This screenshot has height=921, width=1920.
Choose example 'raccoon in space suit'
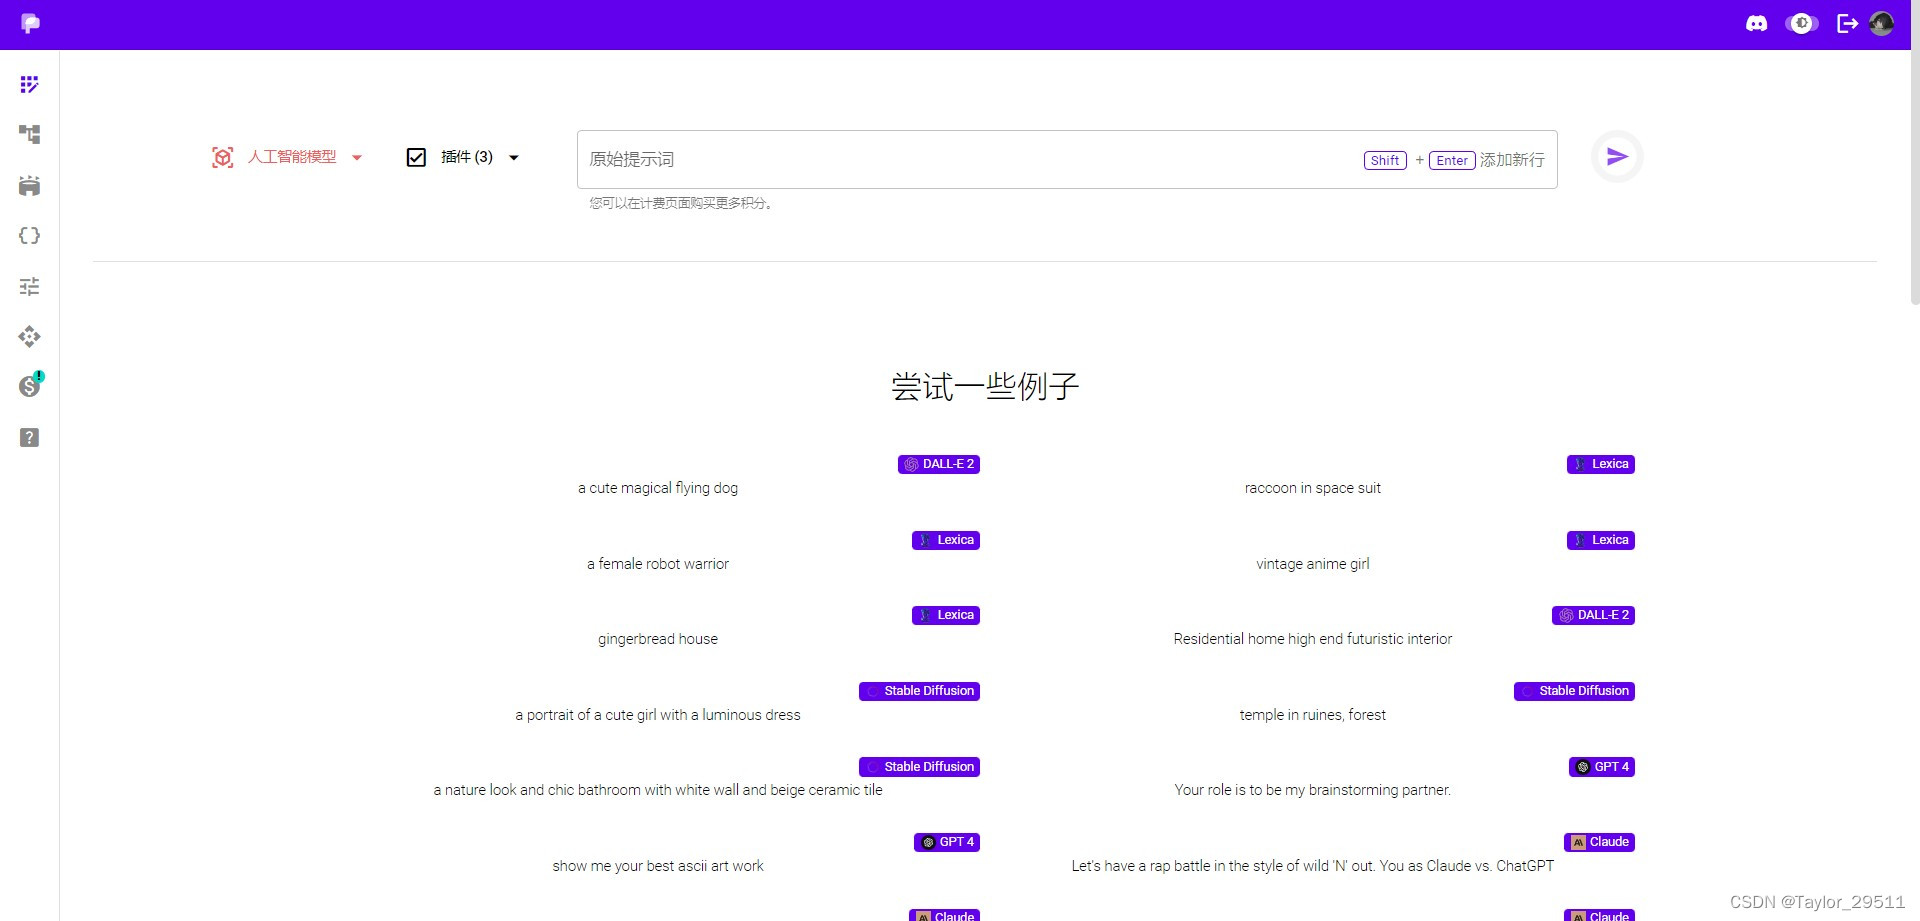[x=1313, y=488]
